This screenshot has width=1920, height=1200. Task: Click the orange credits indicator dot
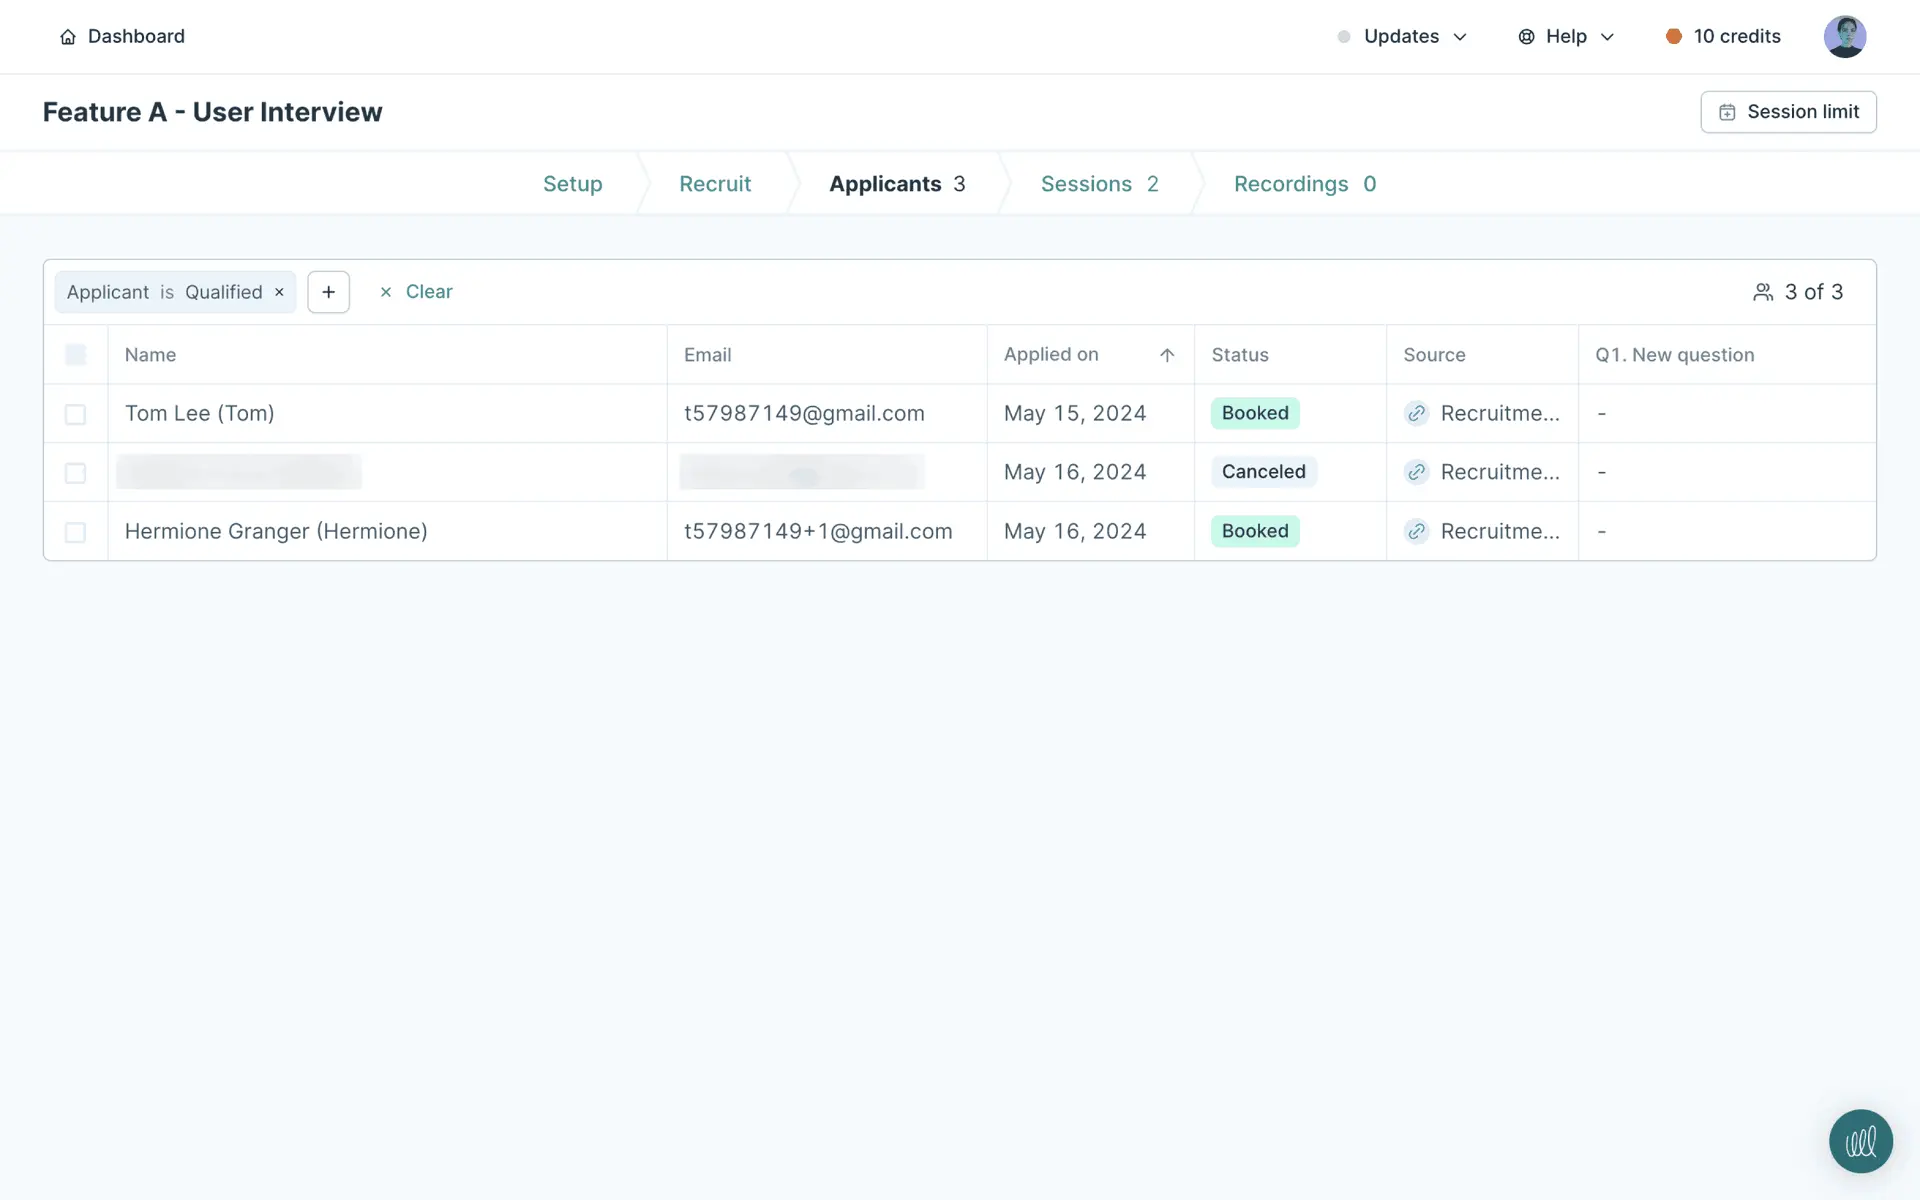1673,37
